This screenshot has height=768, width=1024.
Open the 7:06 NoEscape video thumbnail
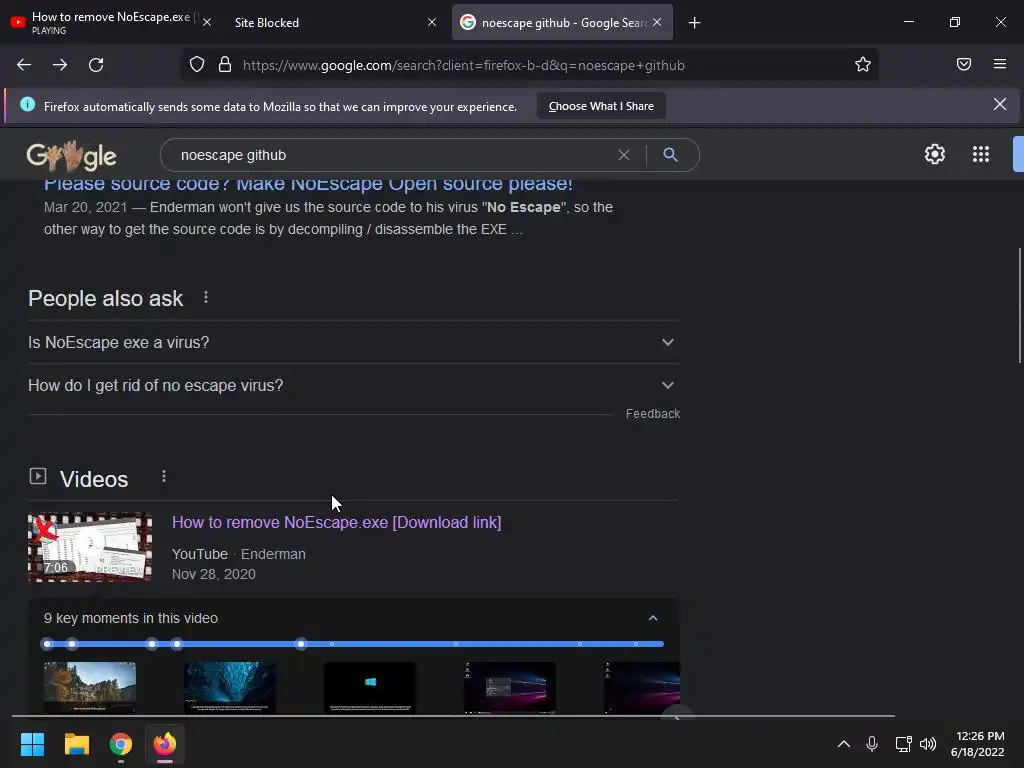coord(90,547)
